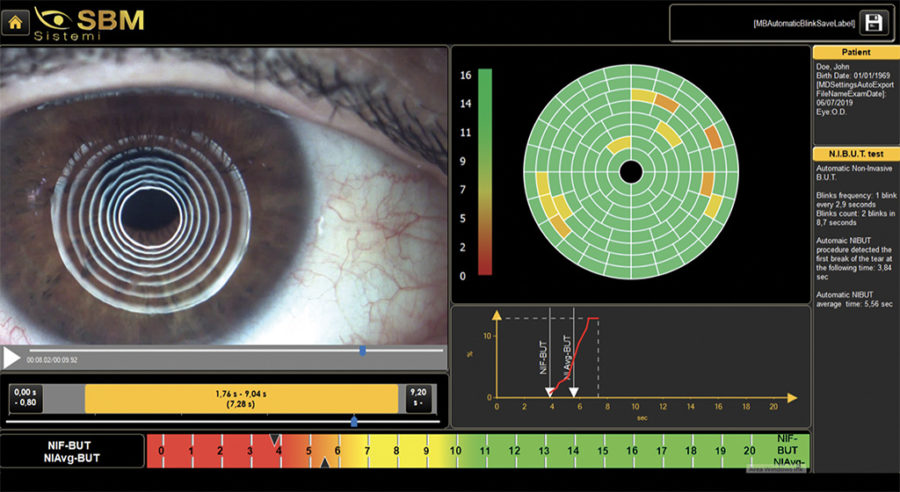Play the eye video recording
Screen dimensions: 900x492
(x=11, y=358)
